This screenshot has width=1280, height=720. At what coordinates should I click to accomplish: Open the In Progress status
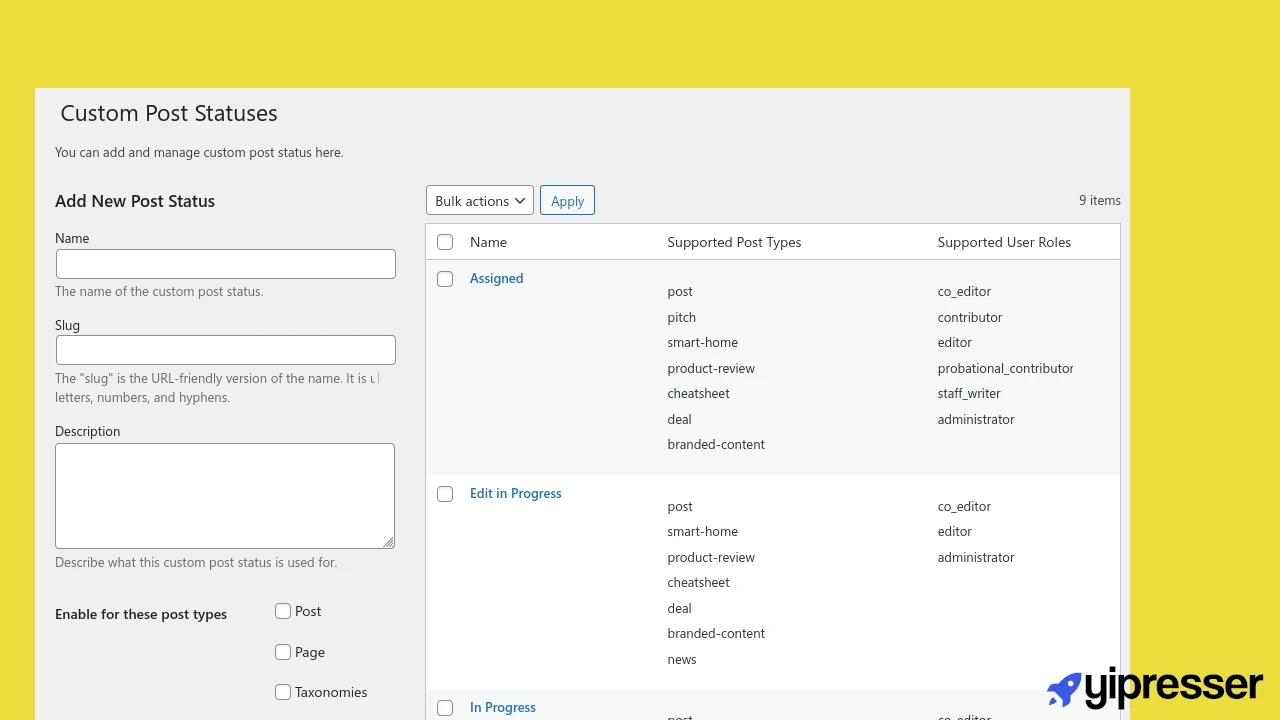click(x=502, y=707)
